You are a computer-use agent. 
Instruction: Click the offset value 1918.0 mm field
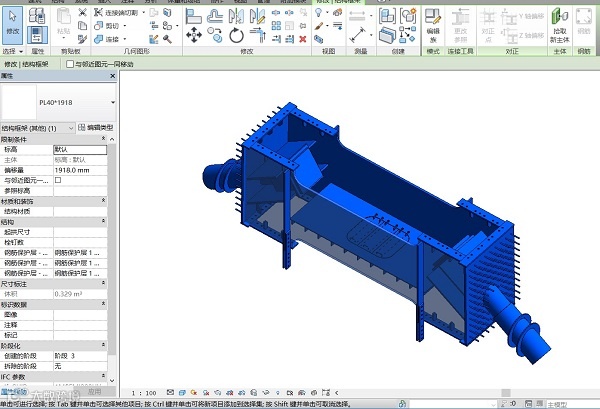pos(80,170)
